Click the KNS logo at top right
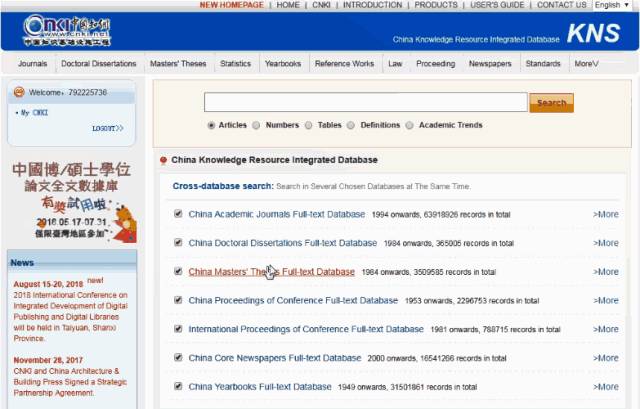 (x=593, y=32)
